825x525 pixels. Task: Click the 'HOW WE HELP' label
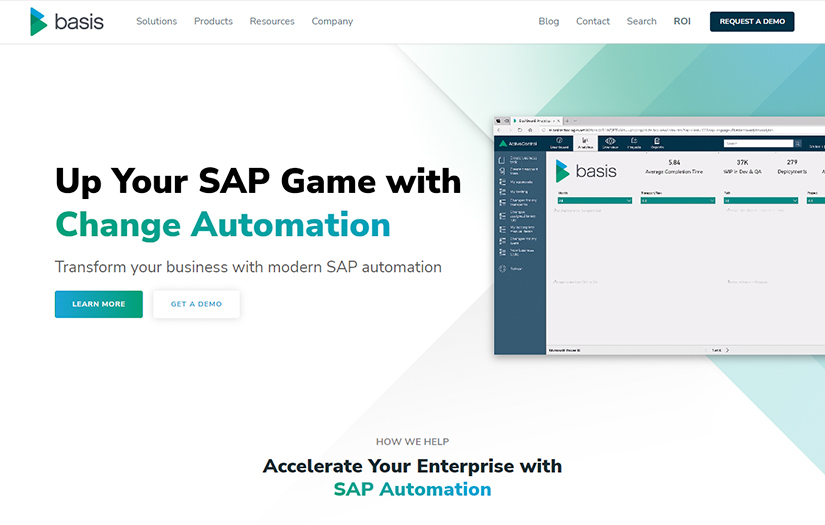pos(412,441)
